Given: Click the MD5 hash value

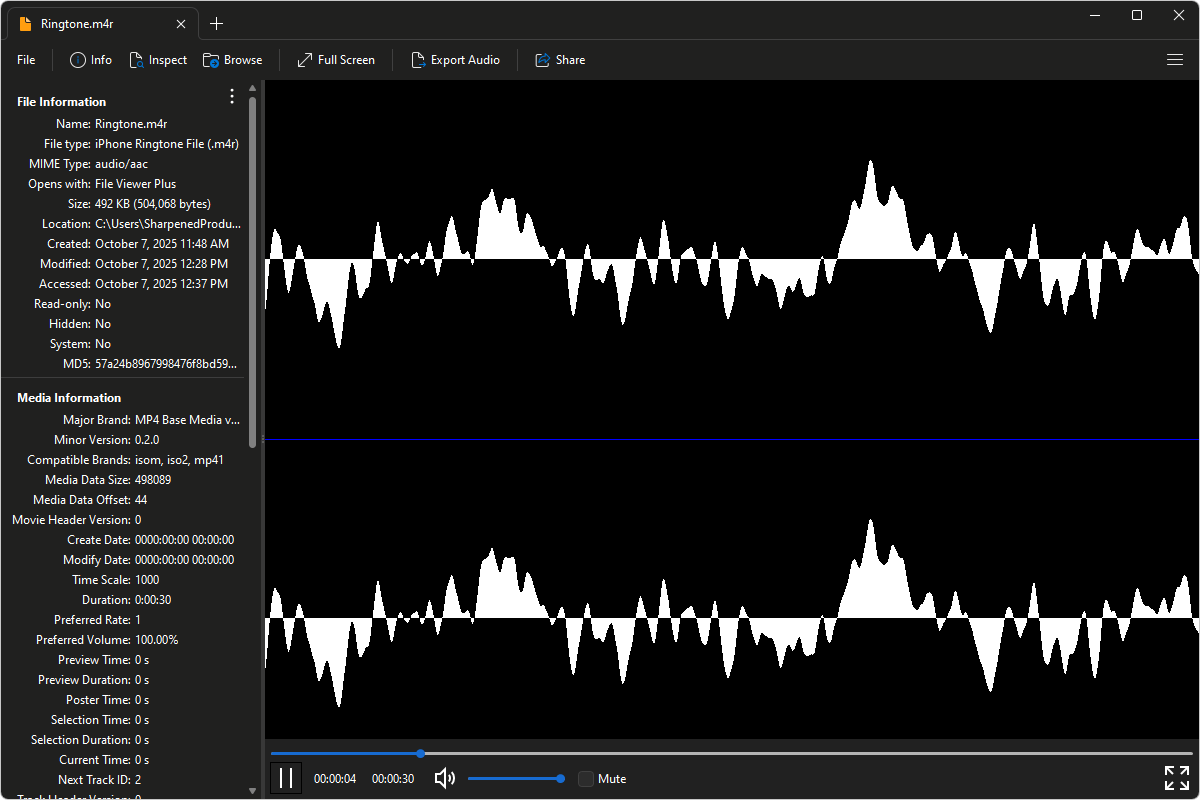Looking at the screenshot, I should pos(166,364).
